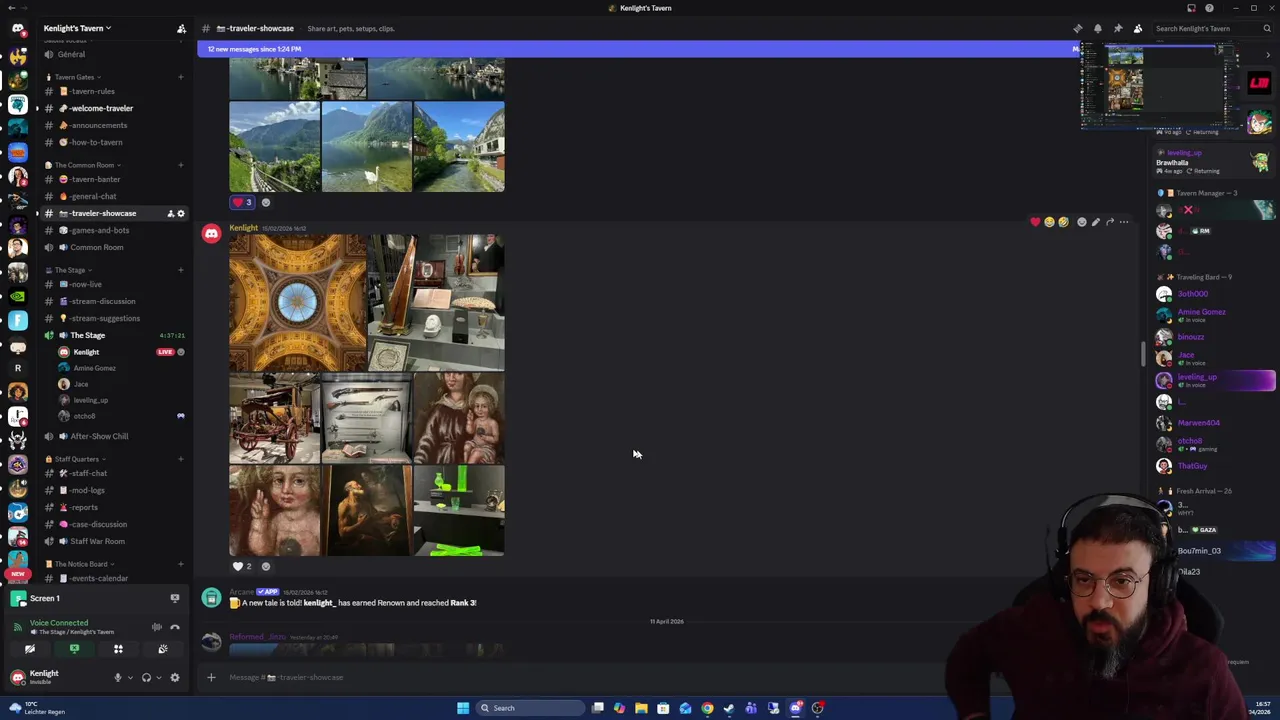Join the After-Show Chill voice channel
The width and height of the screenshot is (1280, 720).
113,436
